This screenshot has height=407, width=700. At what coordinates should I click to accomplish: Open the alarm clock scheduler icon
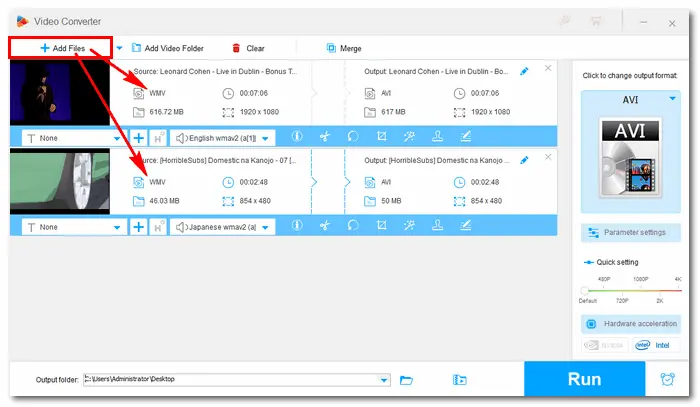click(x=667, y=379)
